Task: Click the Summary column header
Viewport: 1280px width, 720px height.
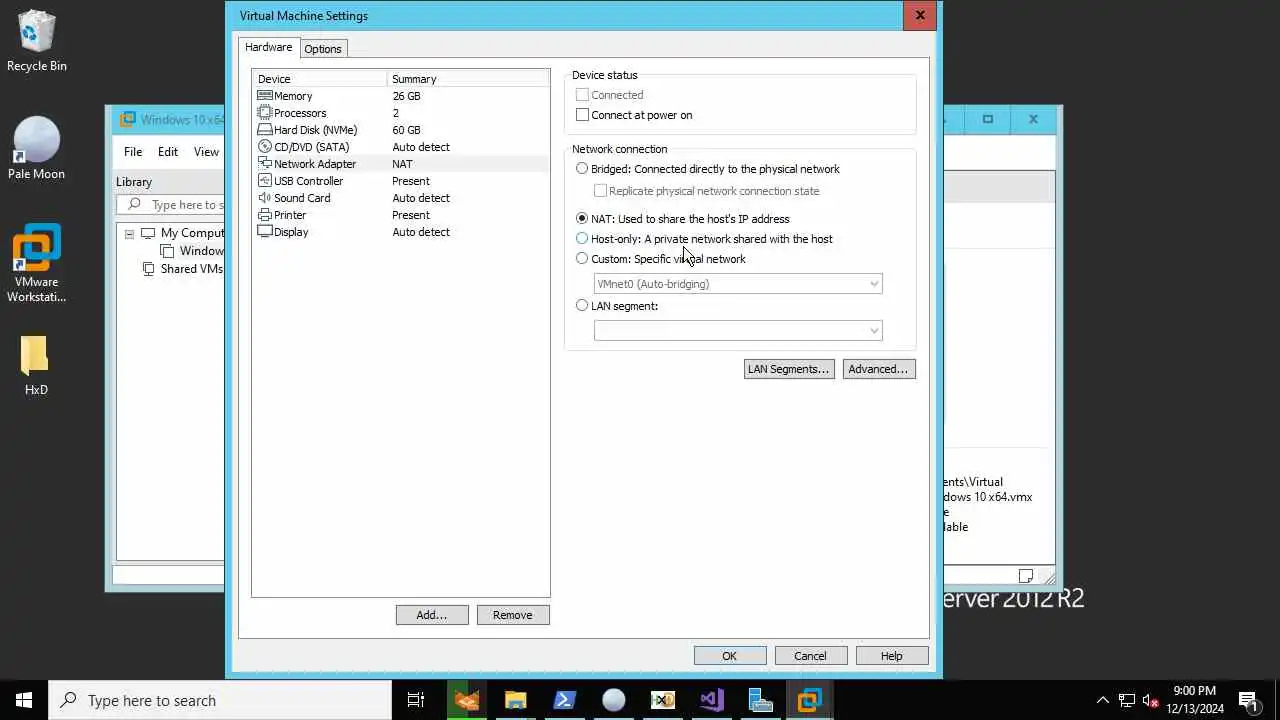Action: [x=468, y=79]
